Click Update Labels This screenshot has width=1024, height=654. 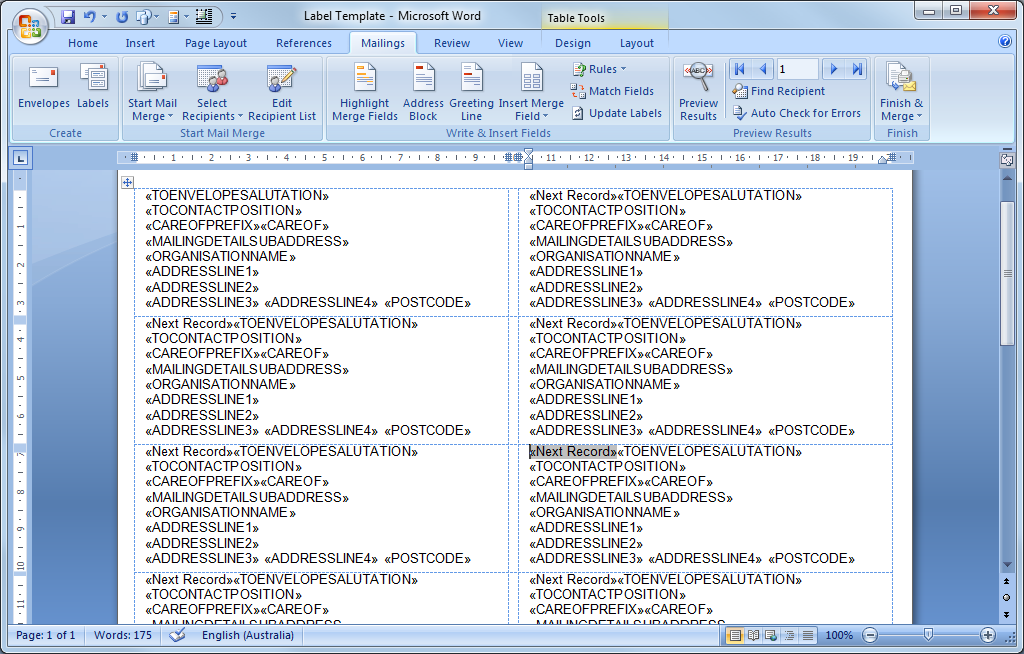click(616, 113)
